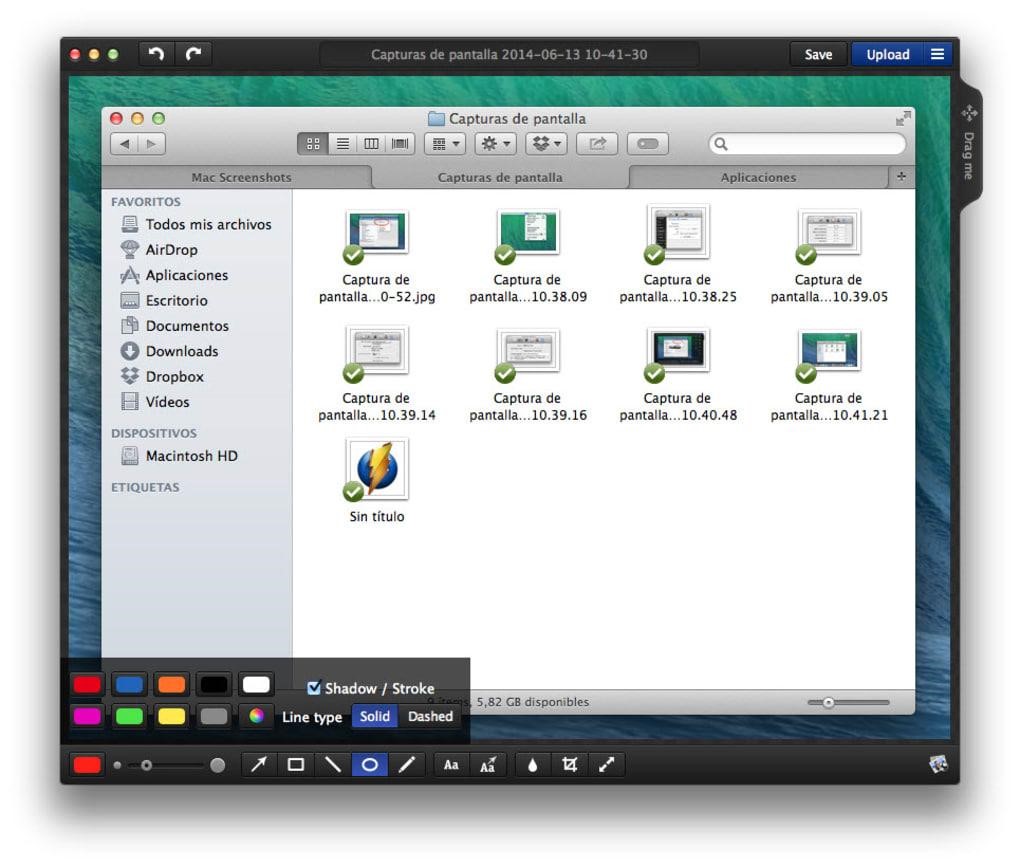Screen dimensions: 1020x868
Task: Click the Finder search field
Action: click(807, 144)
